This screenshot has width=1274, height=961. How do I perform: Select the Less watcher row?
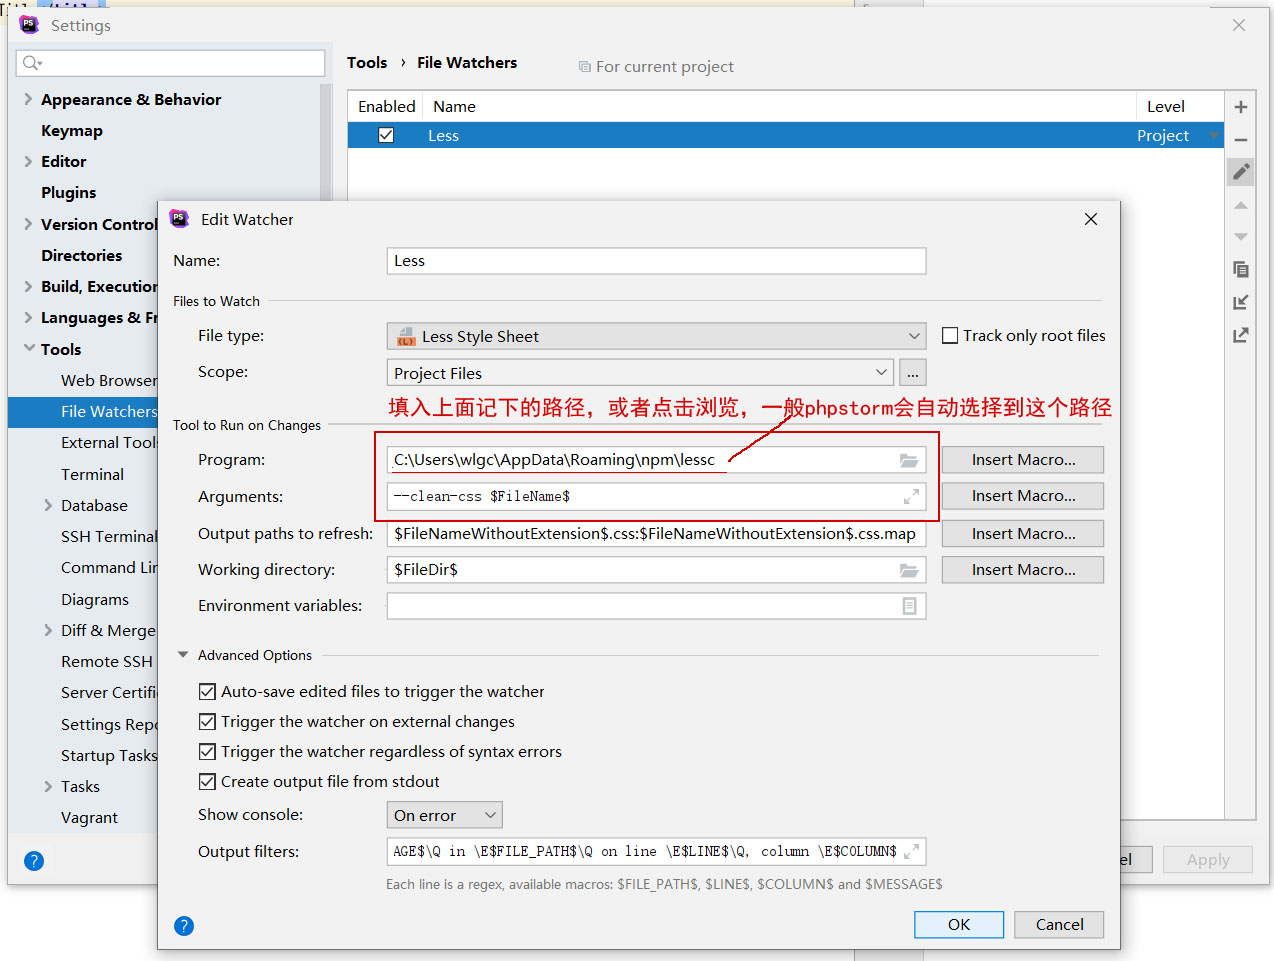(x=785, y=135)
